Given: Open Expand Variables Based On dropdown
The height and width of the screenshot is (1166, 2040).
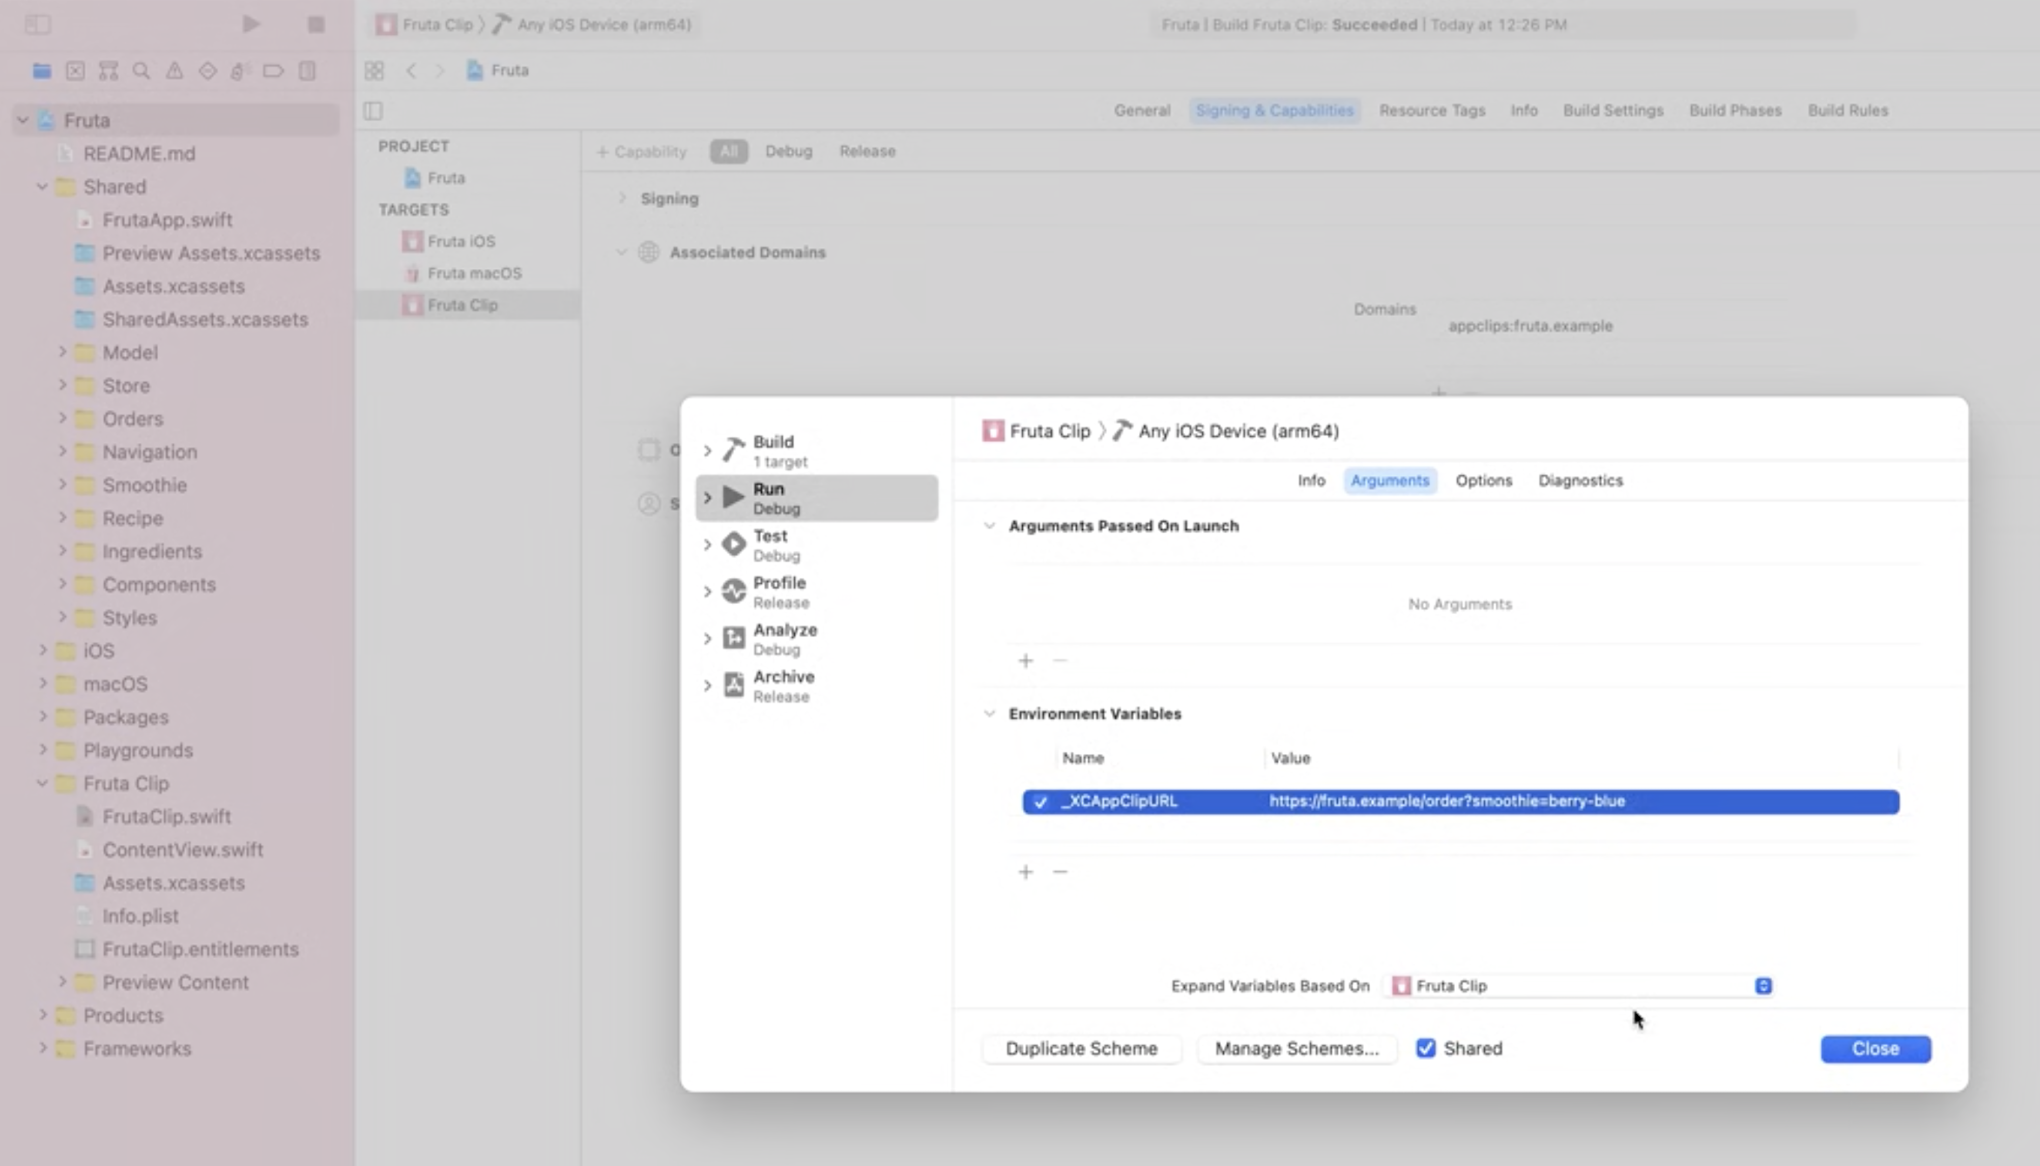Looking at the screenshot, I should [1763, 986].
